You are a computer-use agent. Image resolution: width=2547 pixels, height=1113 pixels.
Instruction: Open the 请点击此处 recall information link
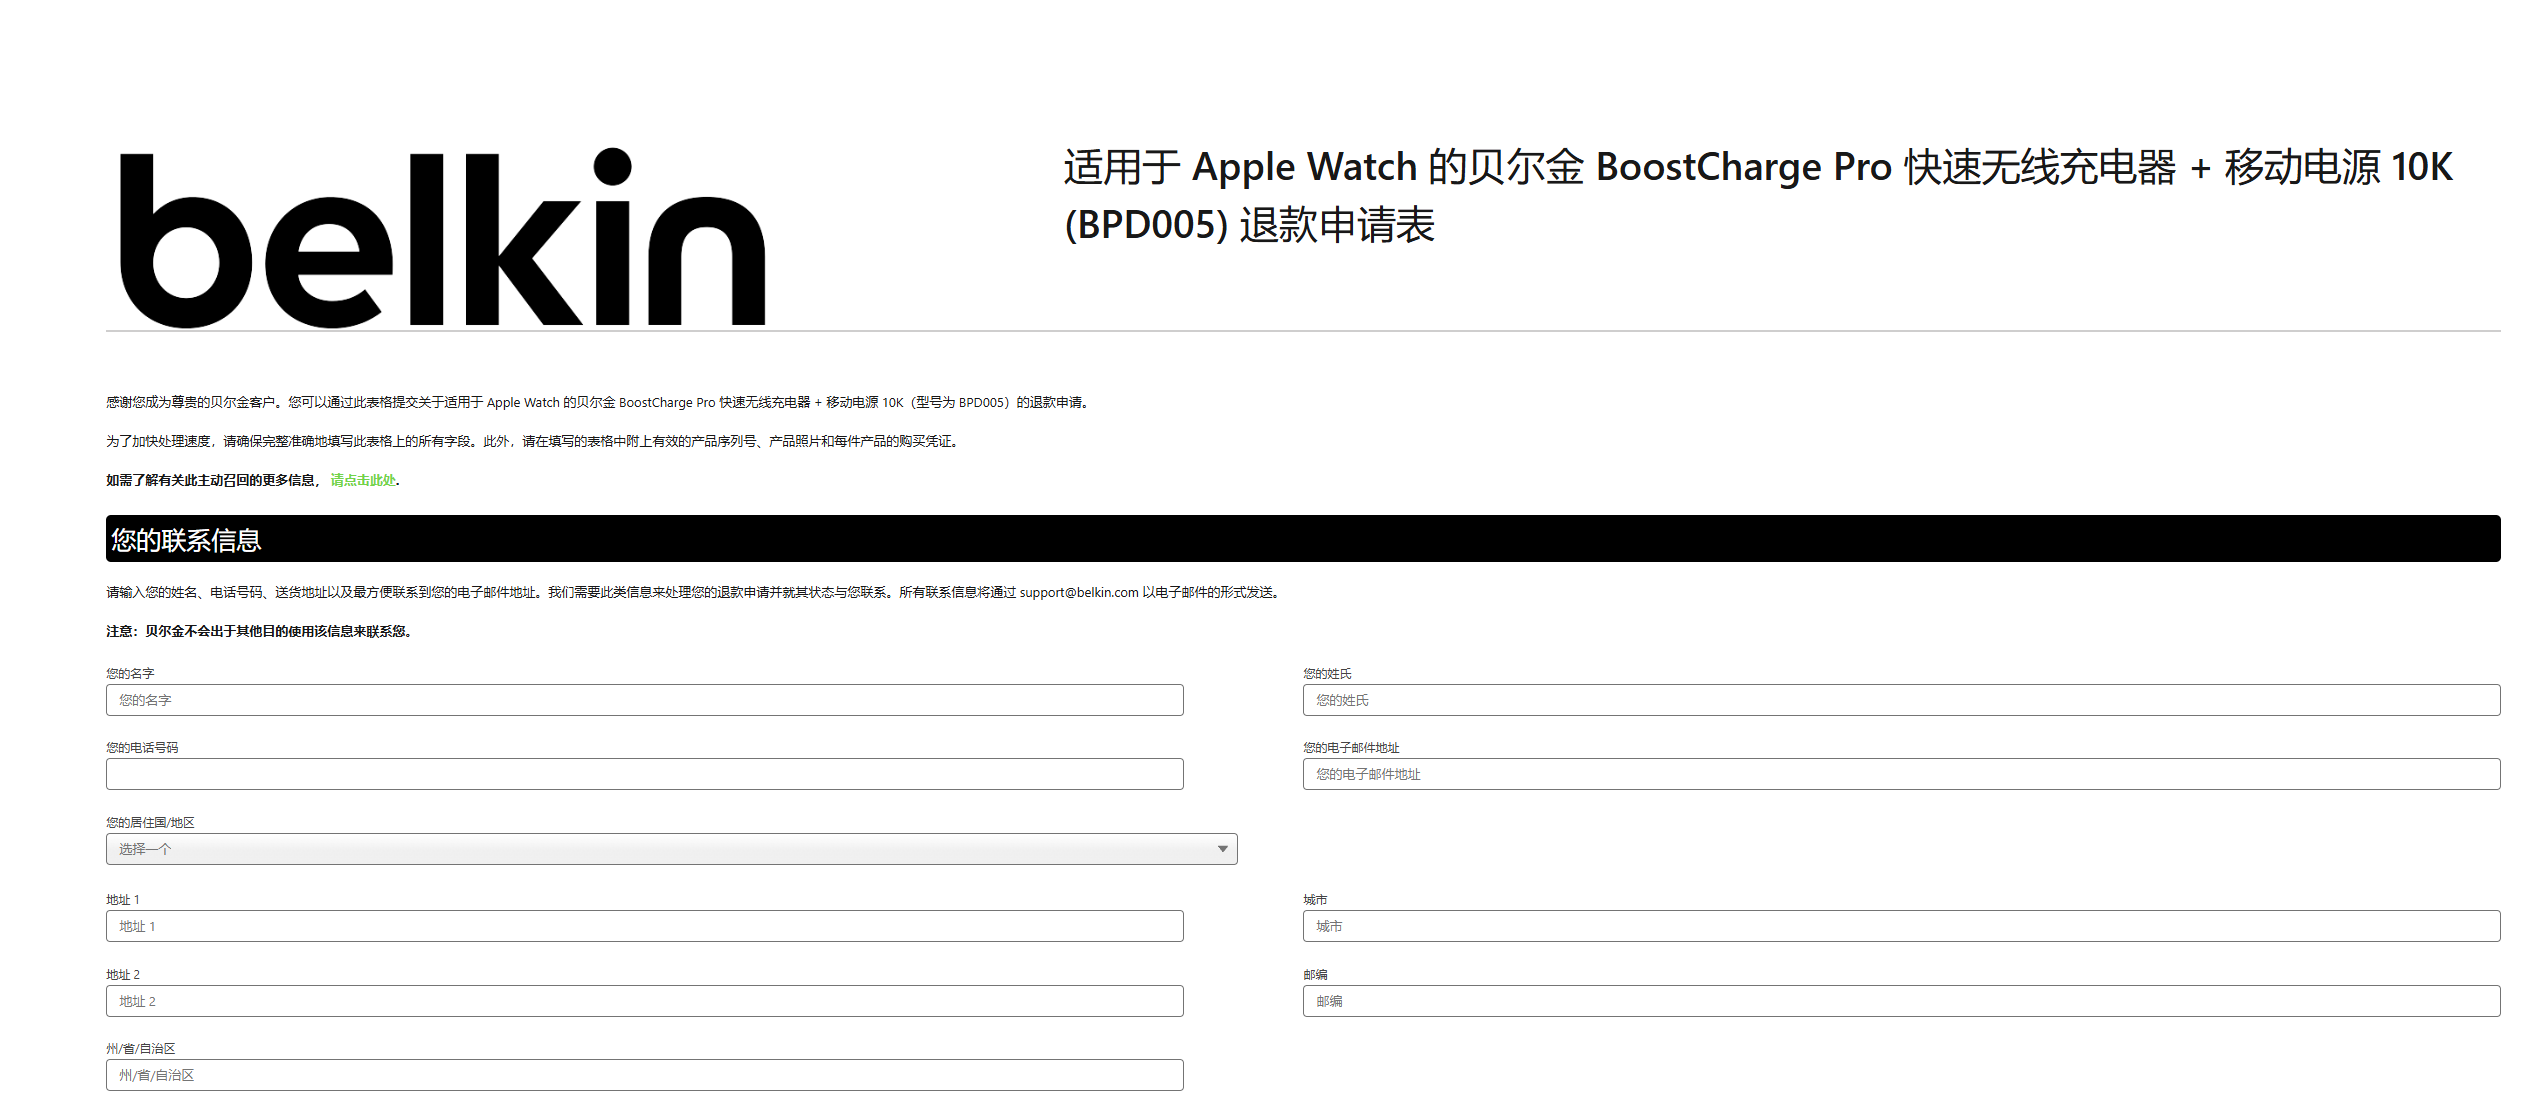pyautogui.click(x=363, y=481)
